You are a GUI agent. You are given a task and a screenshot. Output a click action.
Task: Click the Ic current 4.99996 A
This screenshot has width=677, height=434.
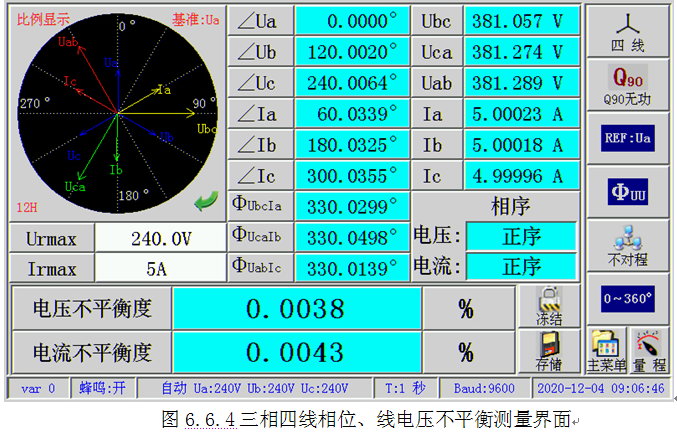[x=522, y=176]
